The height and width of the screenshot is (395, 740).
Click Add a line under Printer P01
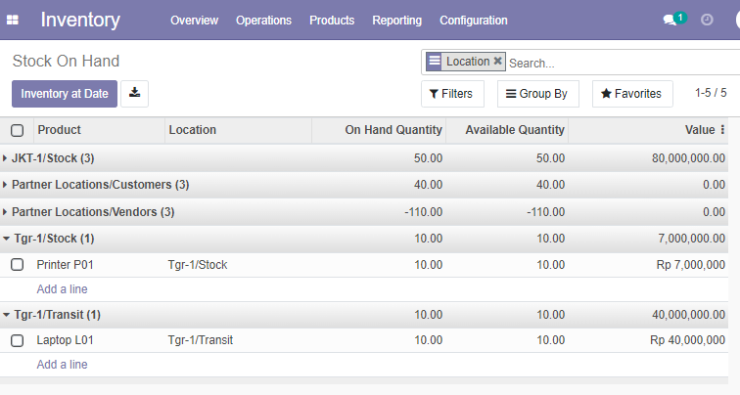pos(62,289)
